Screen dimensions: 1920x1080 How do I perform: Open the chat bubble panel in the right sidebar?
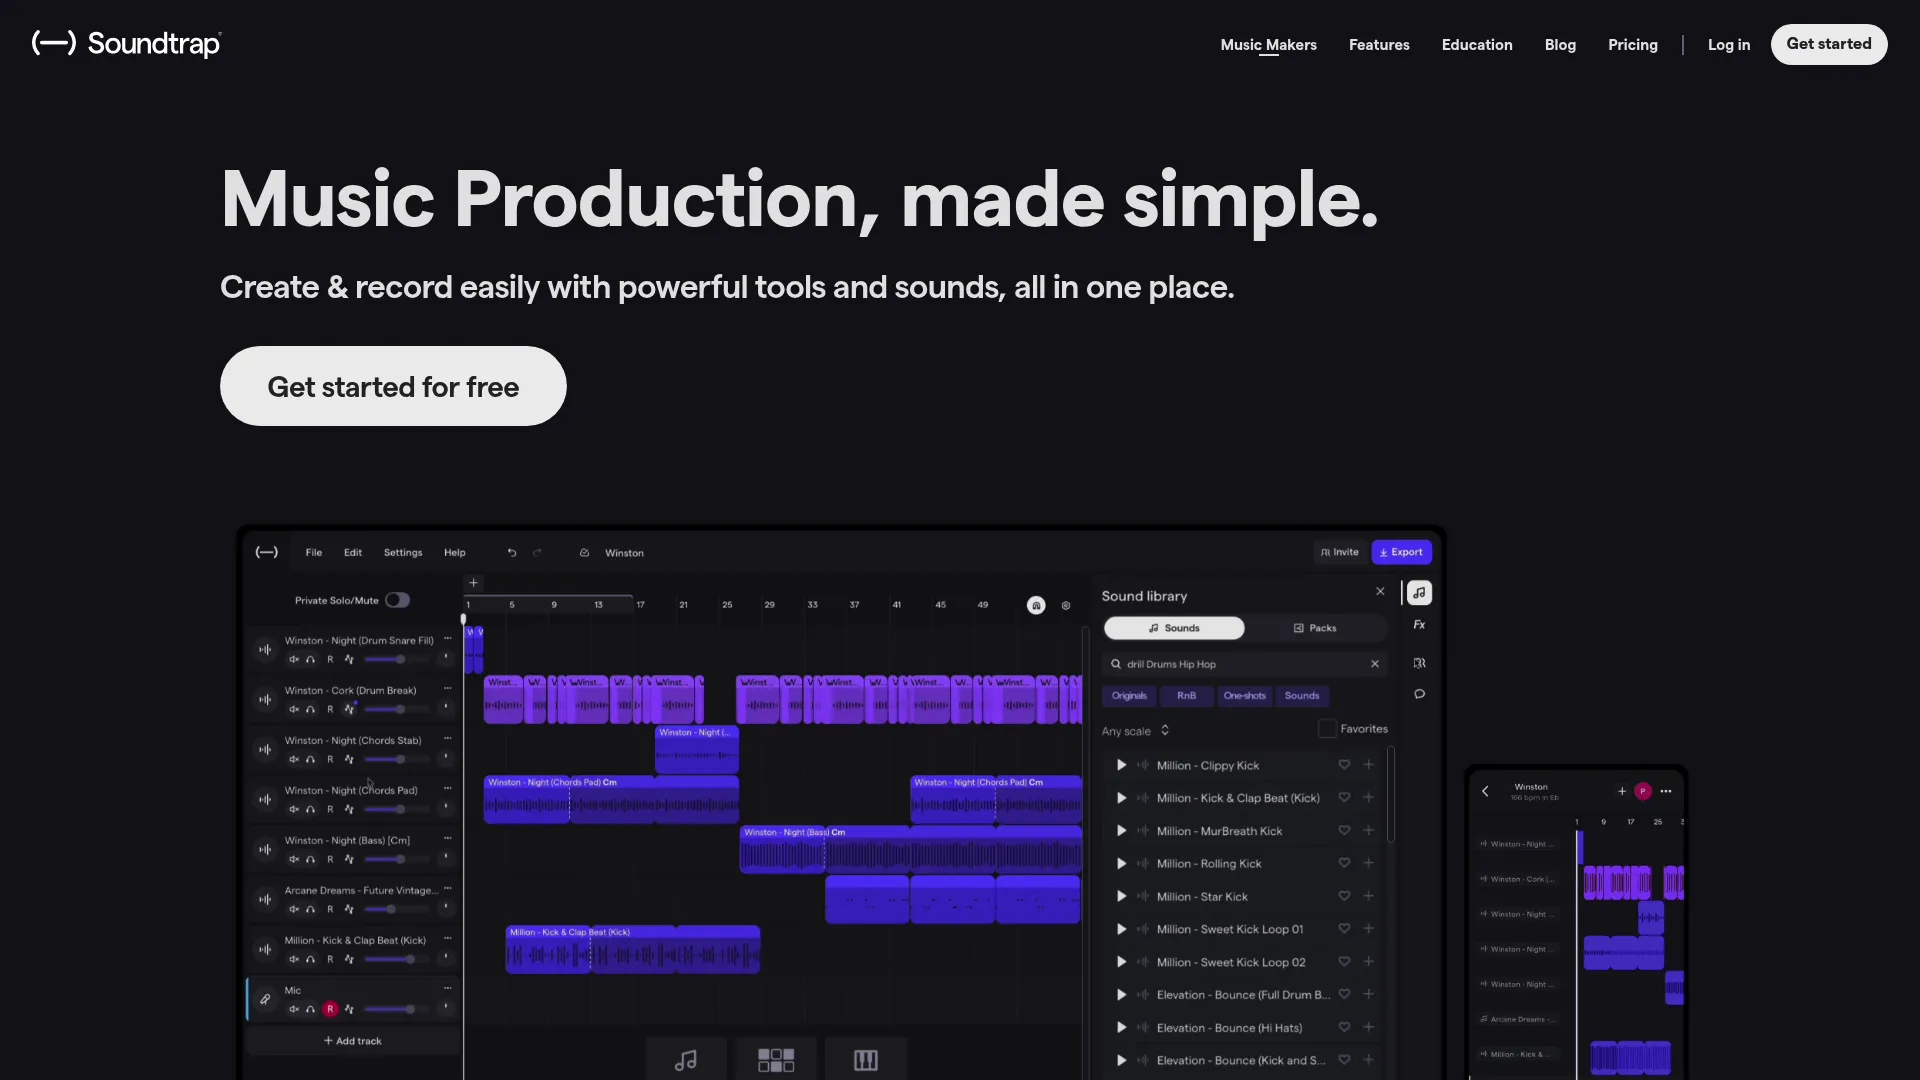point(1419,694)
